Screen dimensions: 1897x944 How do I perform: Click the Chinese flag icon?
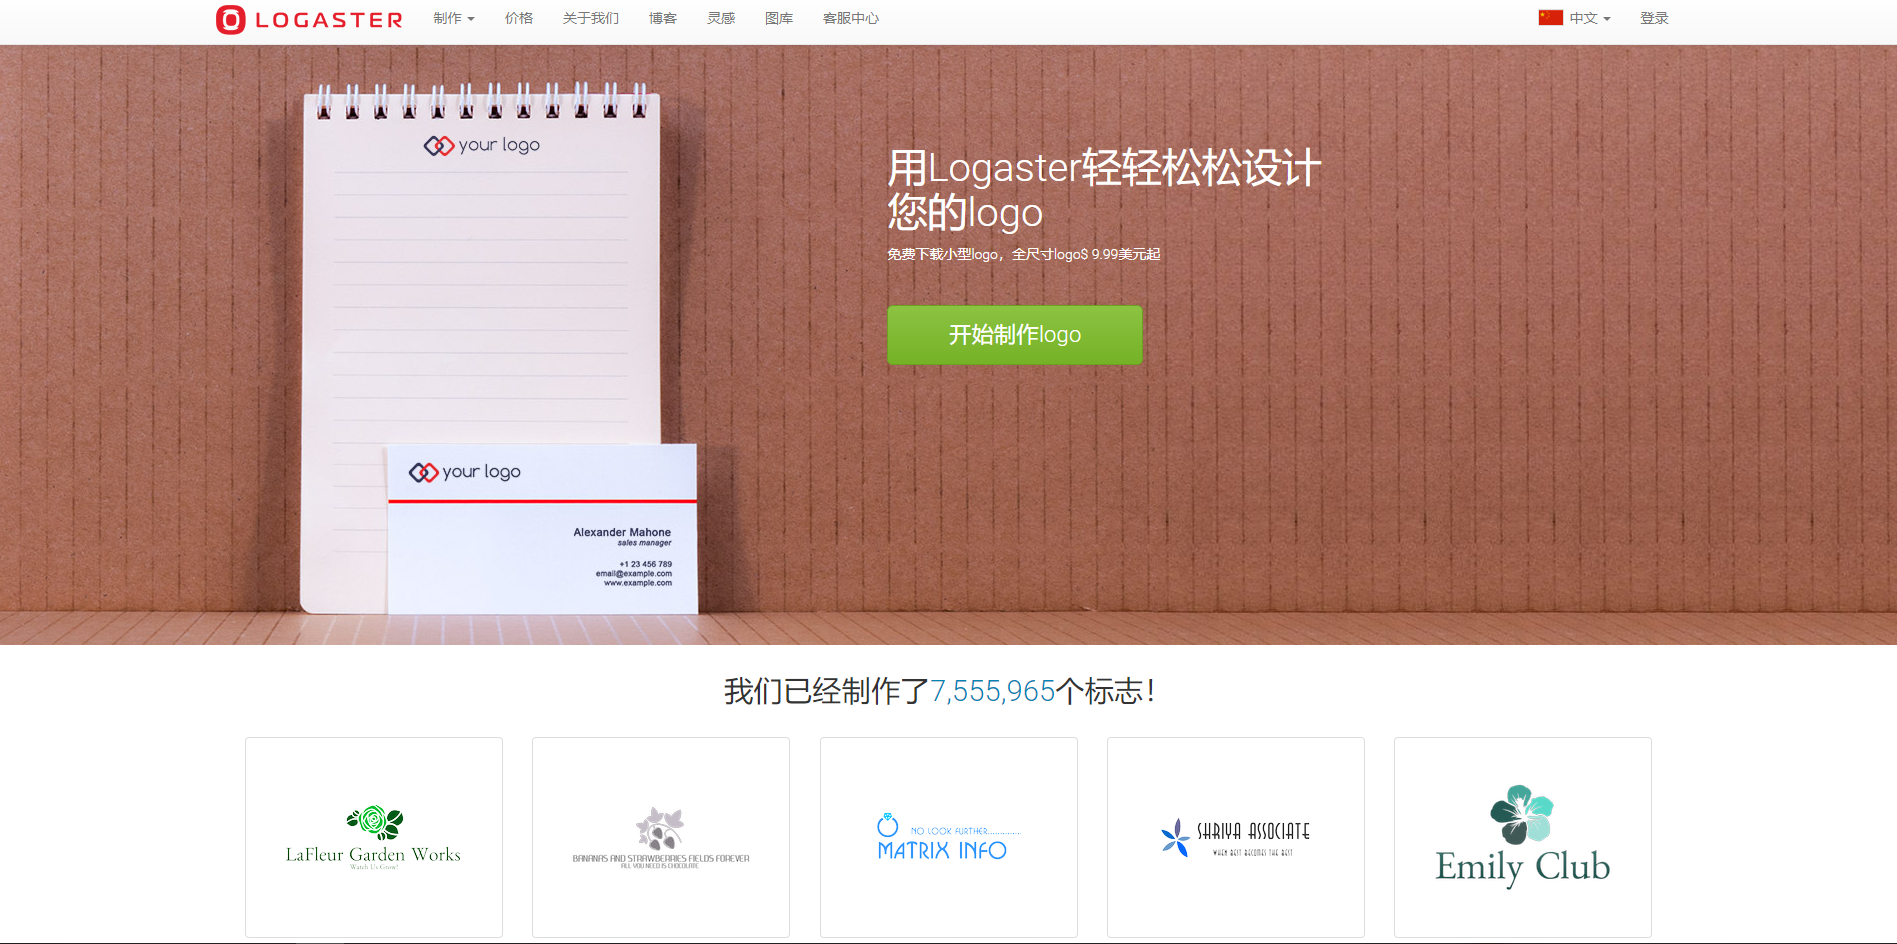[x=1551, y=17]
